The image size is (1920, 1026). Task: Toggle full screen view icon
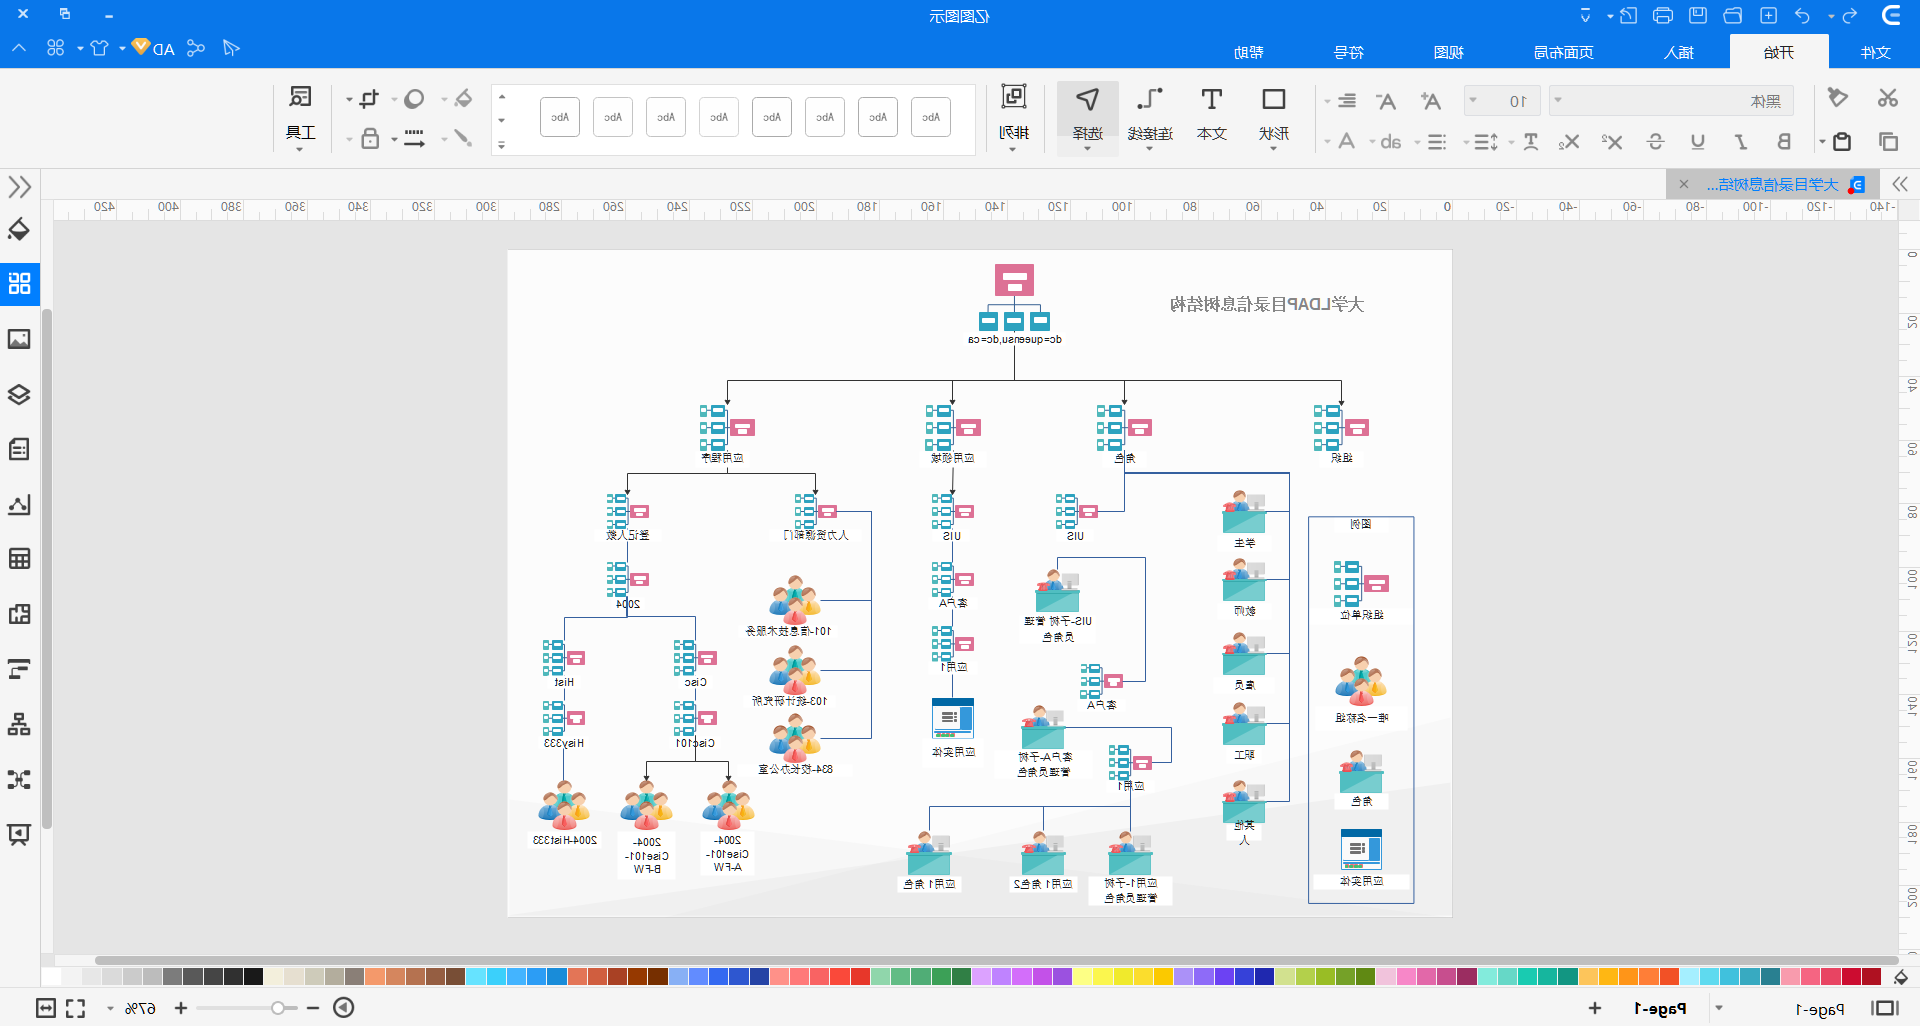[x=75, y=1008]
